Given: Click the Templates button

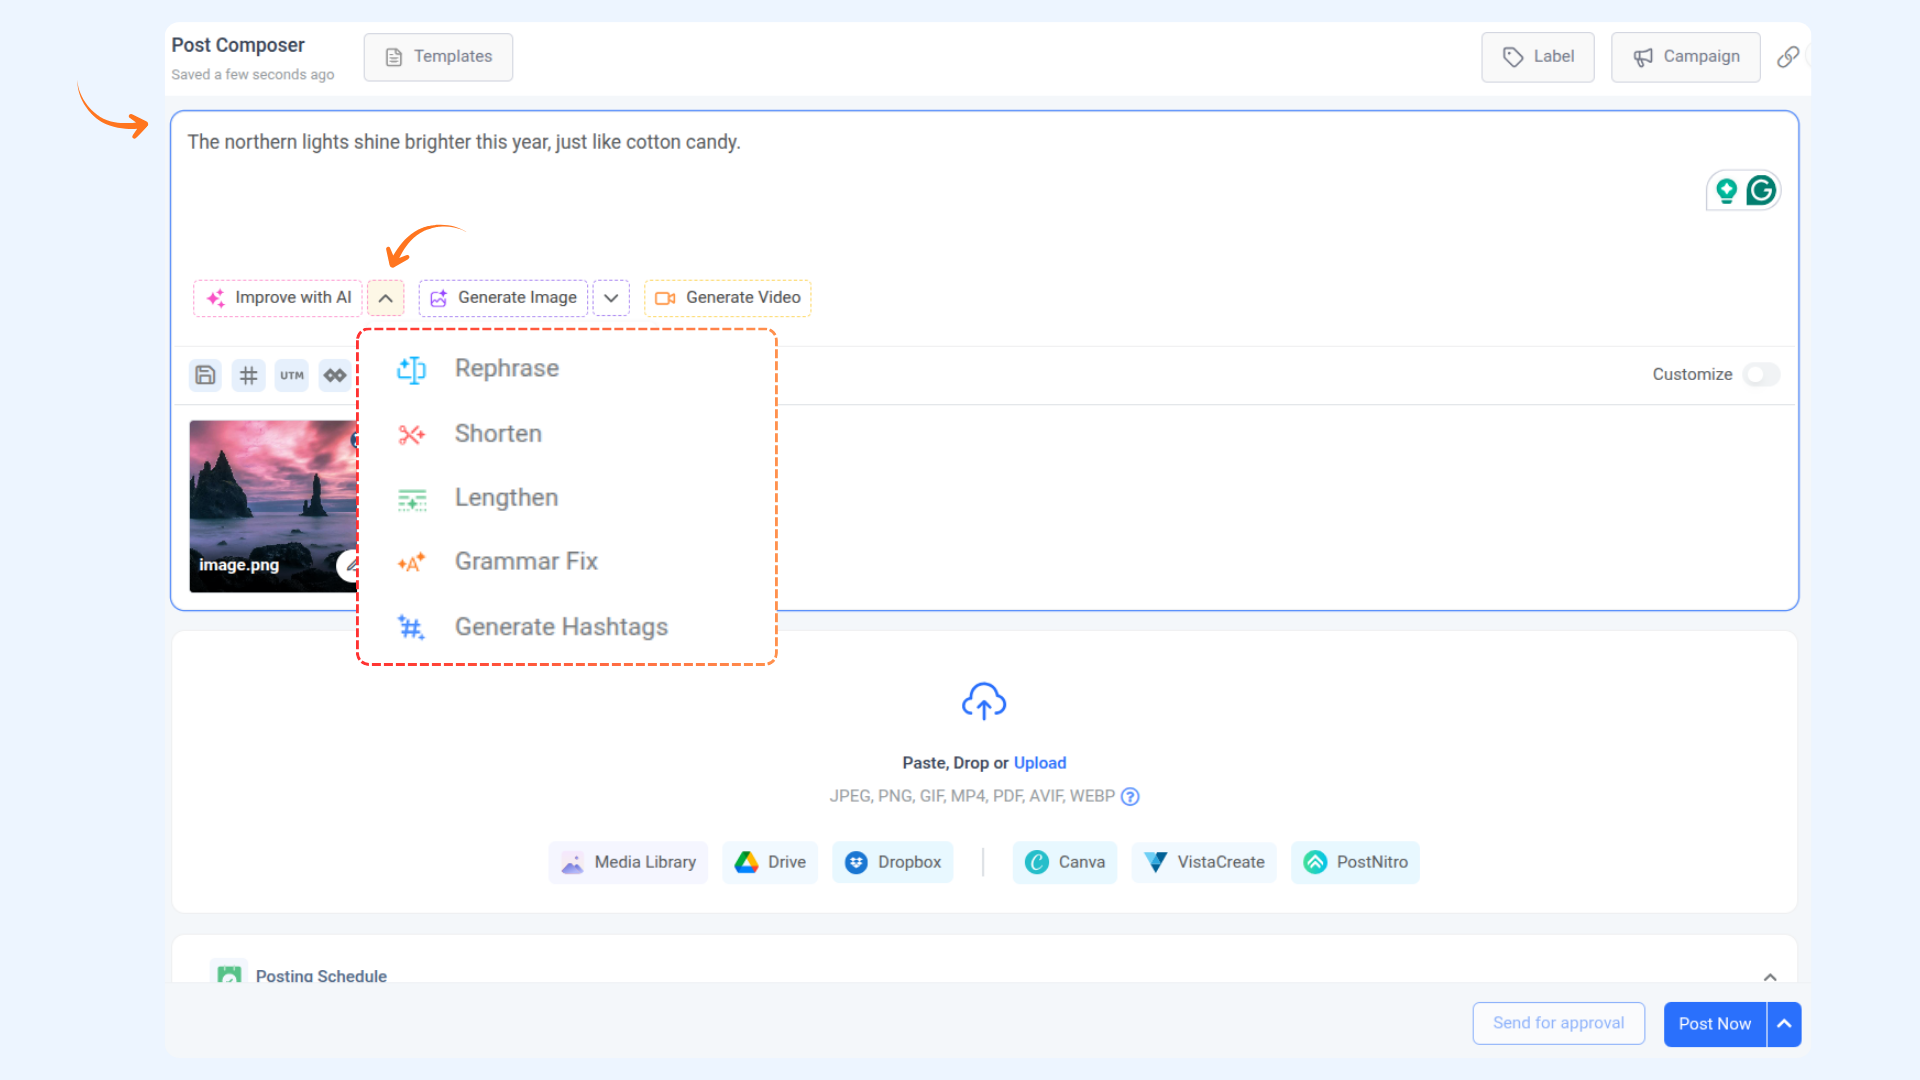Looking at the screenshot, I should [438, 57].
